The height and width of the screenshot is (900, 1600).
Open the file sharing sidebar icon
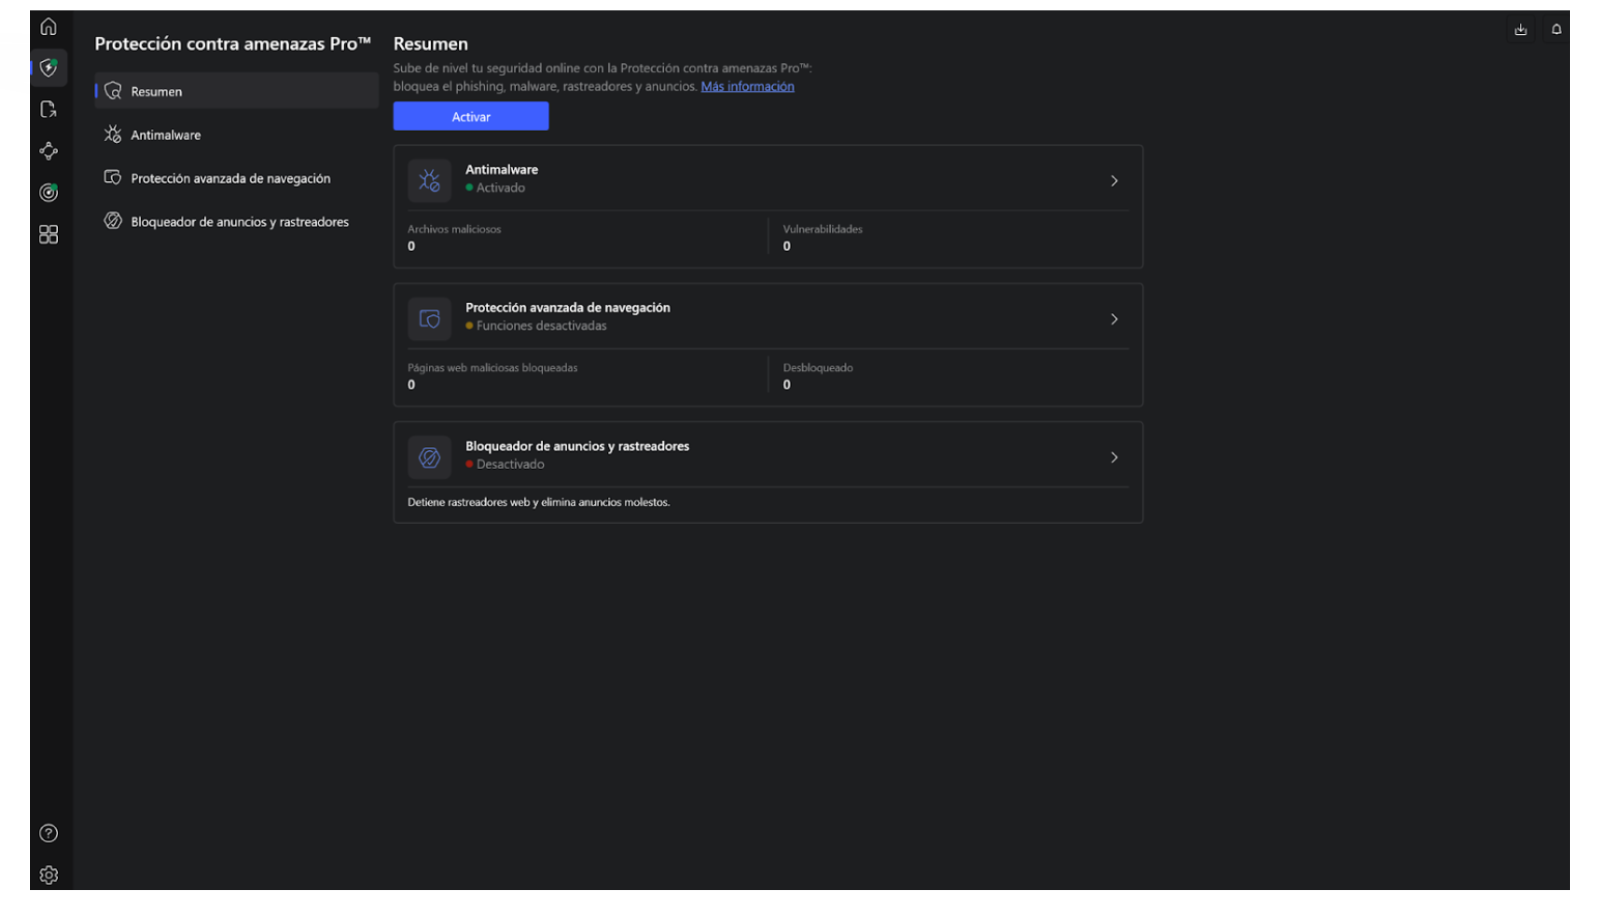click(47, 110)
